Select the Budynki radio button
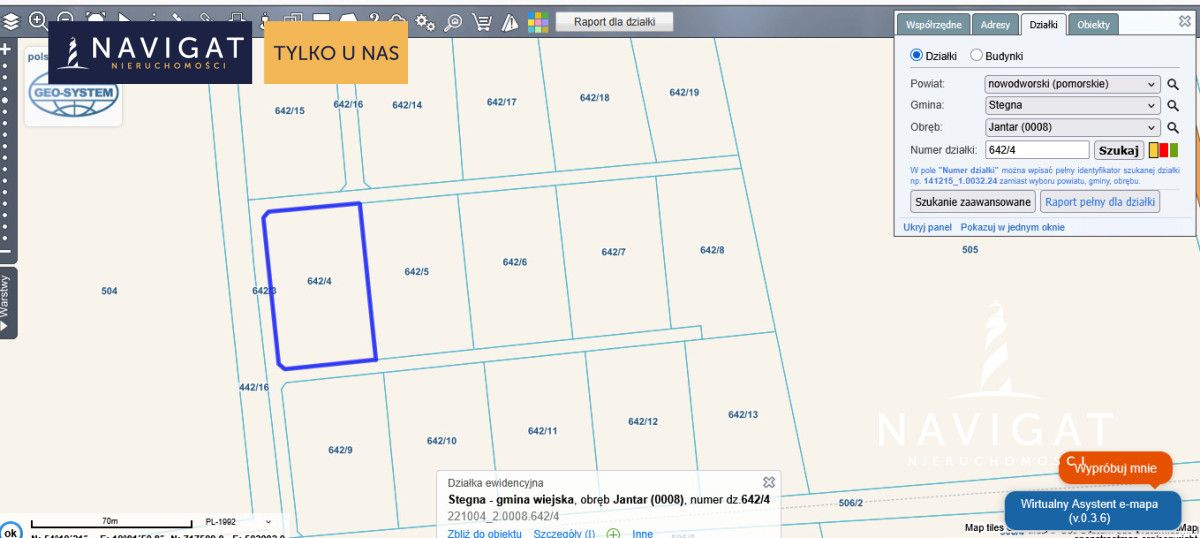 (x=977, y=56)
